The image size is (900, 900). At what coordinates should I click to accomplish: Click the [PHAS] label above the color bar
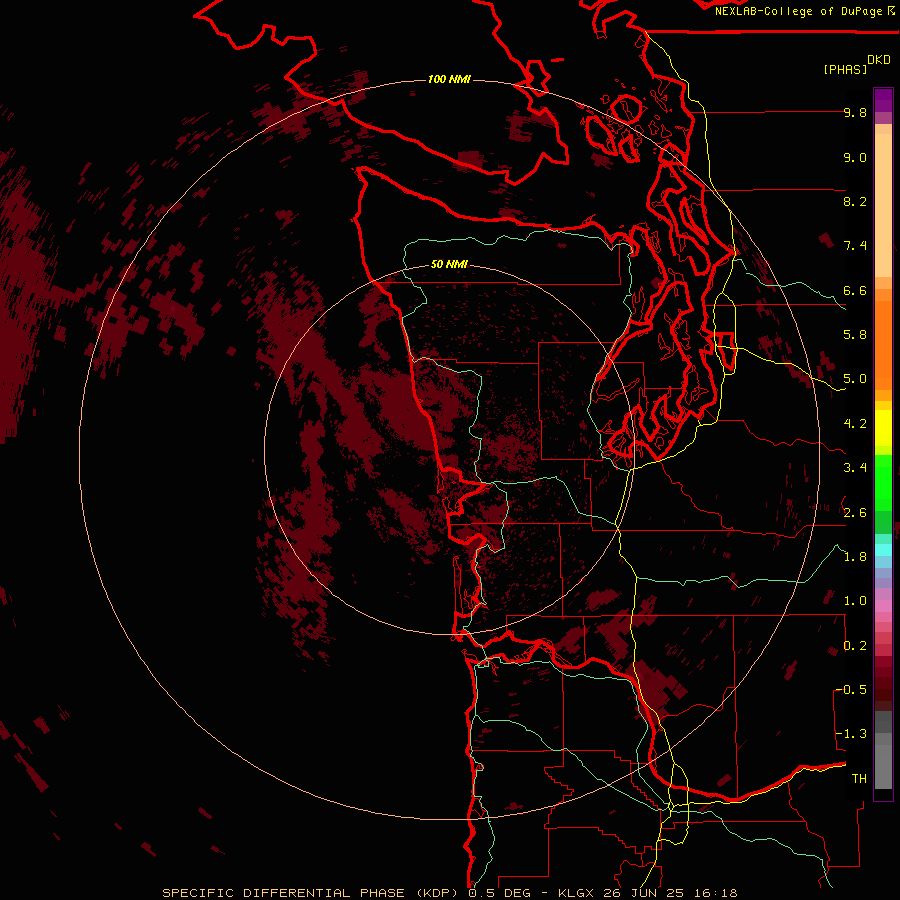[845, 69]
